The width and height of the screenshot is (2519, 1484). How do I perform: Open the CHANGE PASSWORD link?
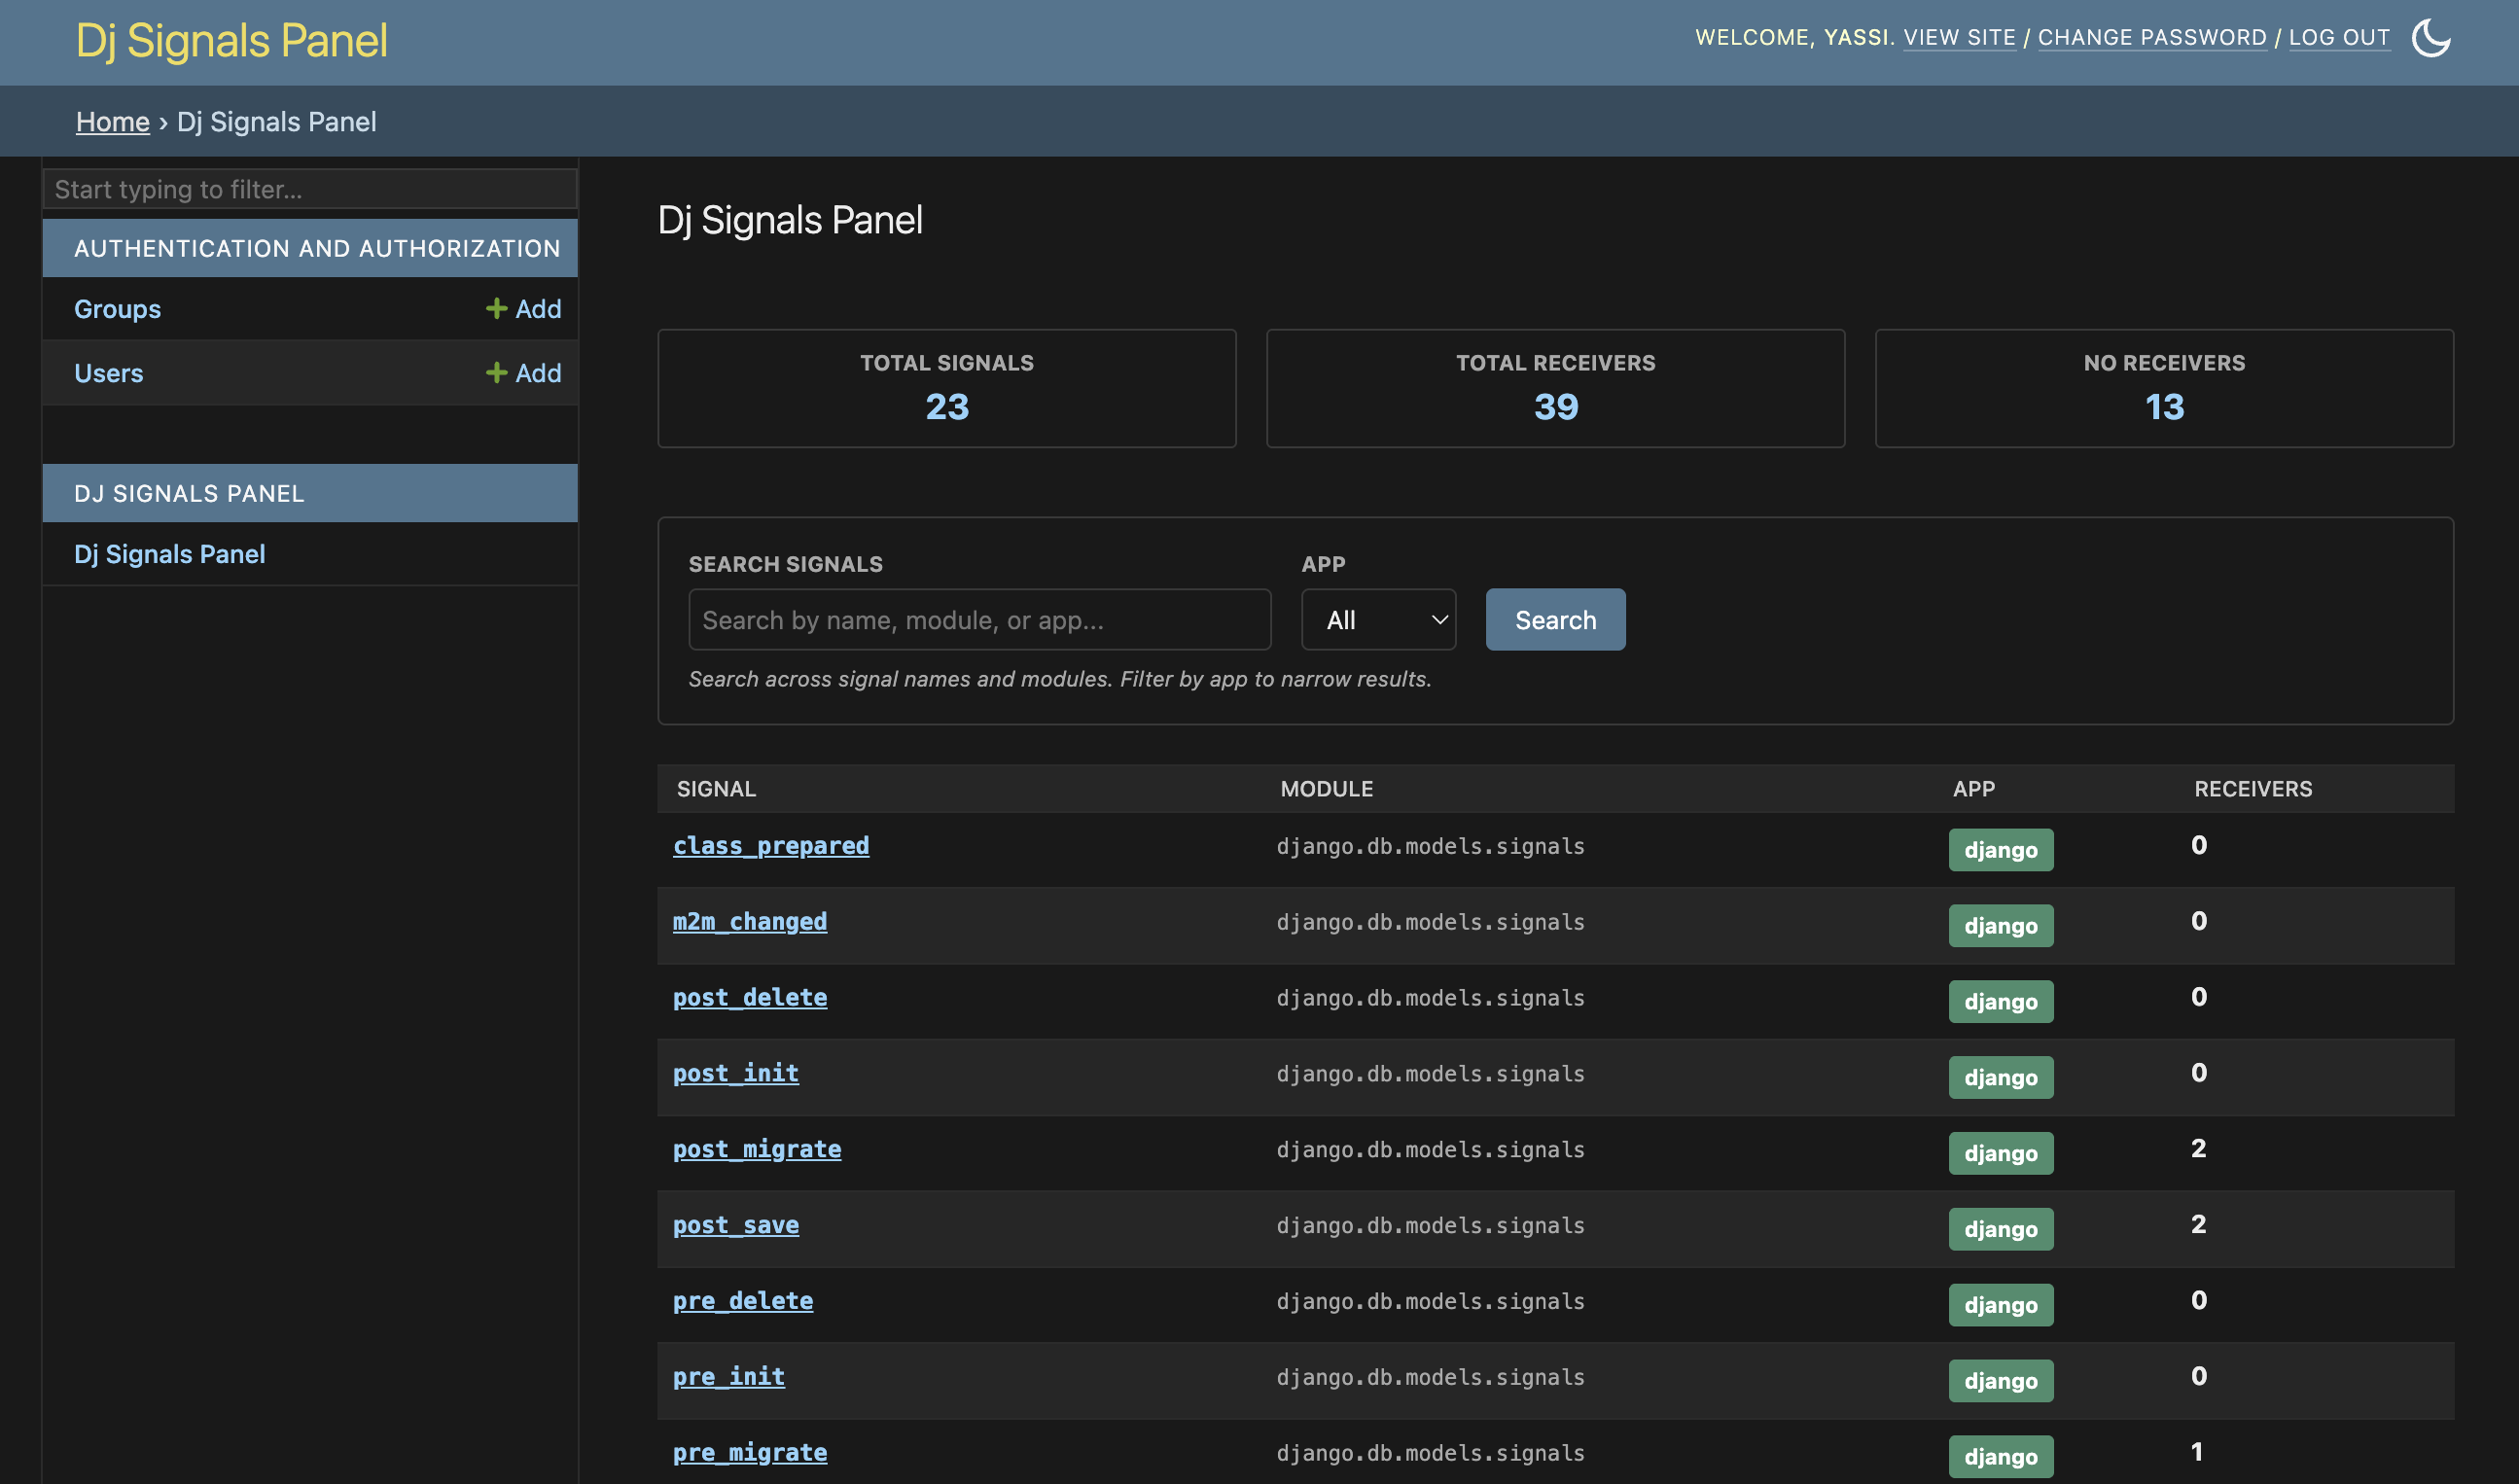click(2151, 38)
